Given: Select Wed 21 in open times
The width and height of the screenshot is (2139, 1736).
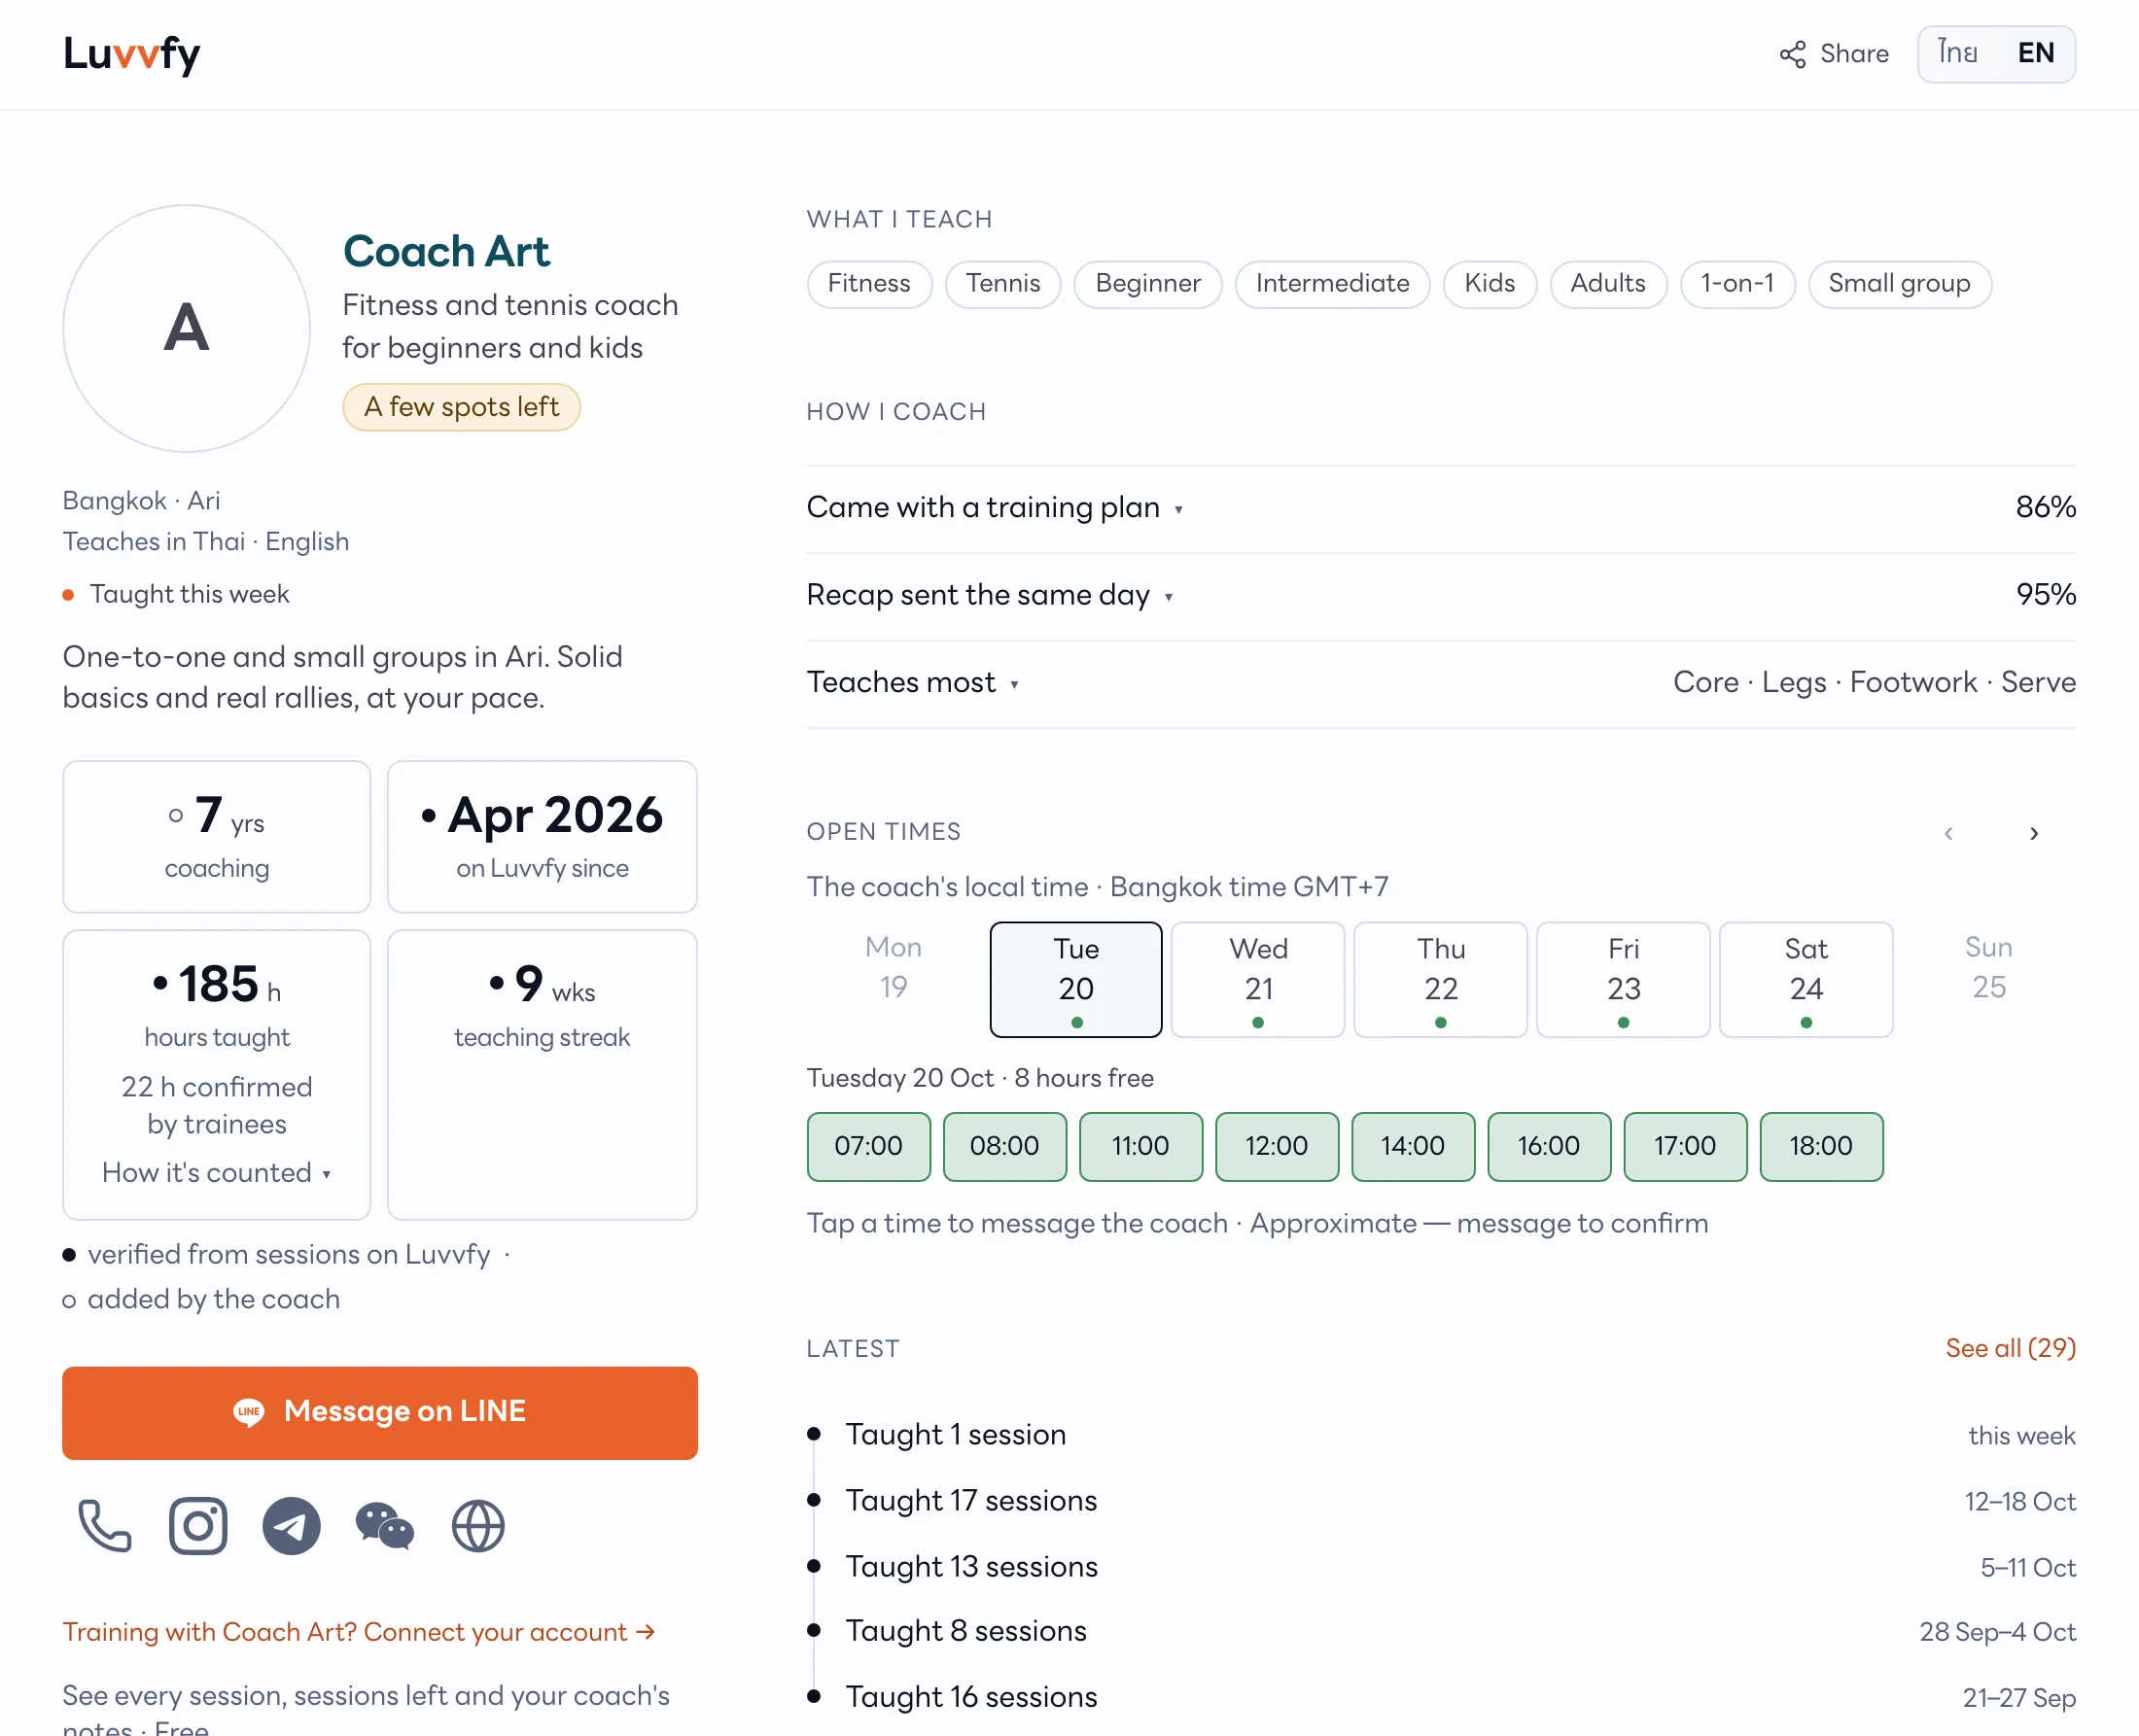Looking at the screenshot, I should [1258, 979].
